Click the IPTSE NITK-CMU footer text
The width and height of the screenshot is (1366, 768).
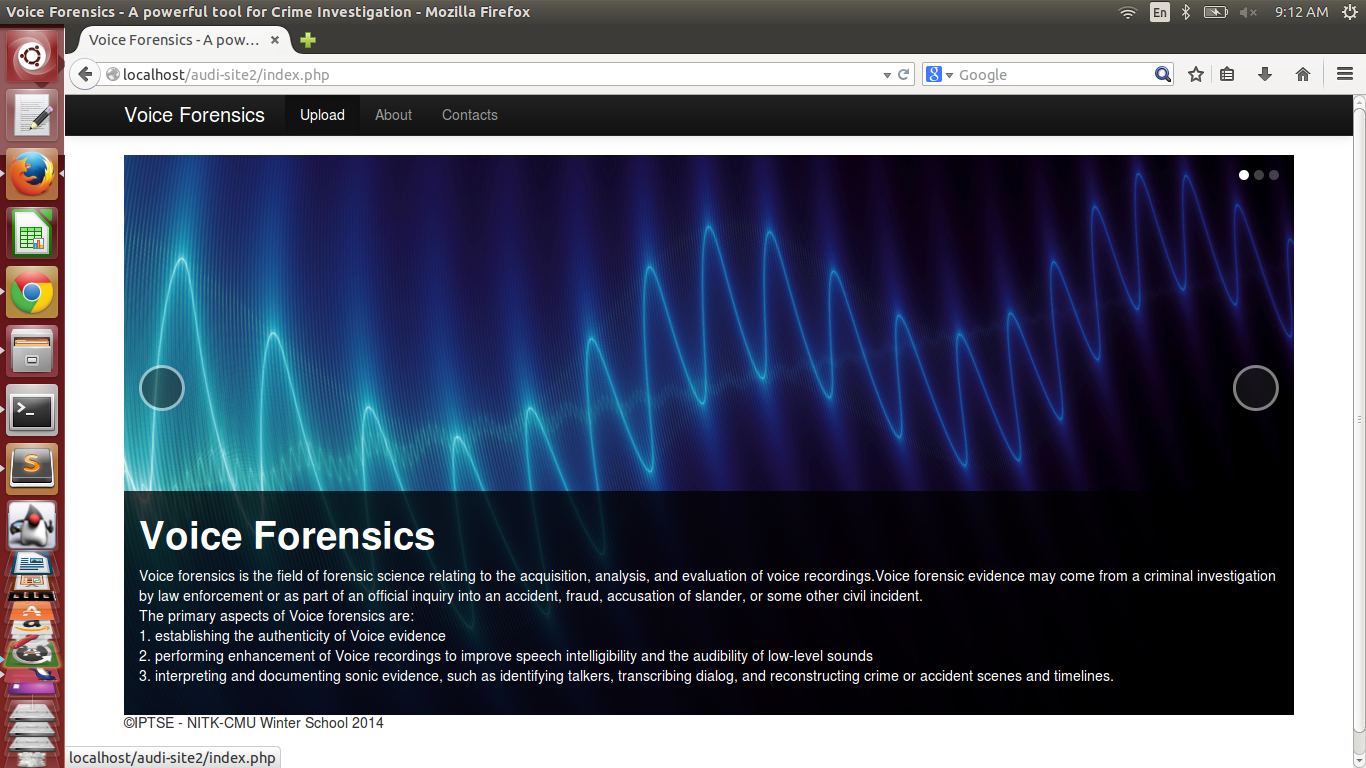[x=253, y=723]
